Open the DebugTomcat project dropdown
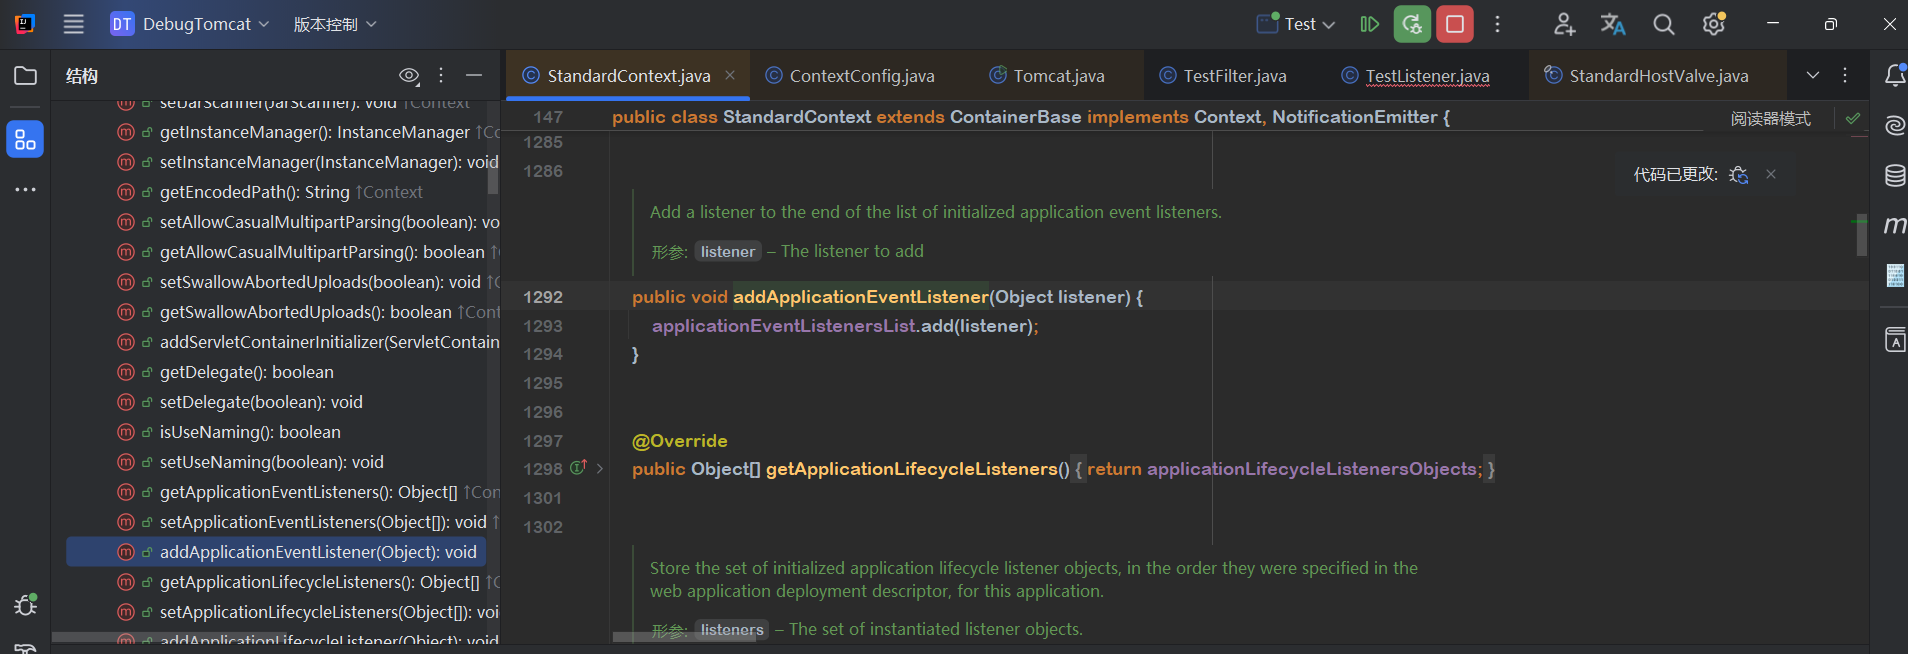This screenshot has height=654, width=1908. pyautogui.click(x=190, y=24)
